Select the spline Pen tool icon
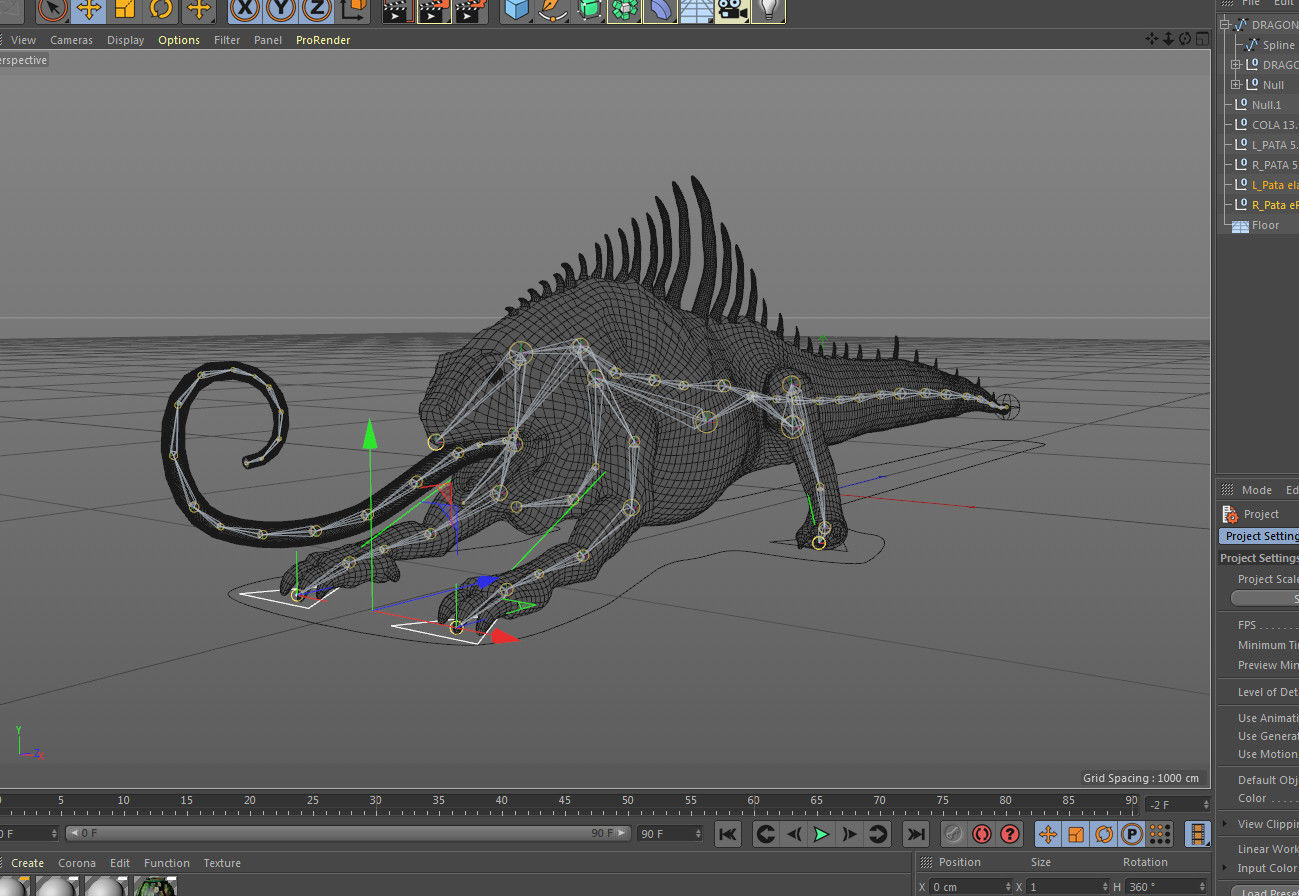Image resolution: width=1299 pixels, height=896 pixels. point(552,10)
